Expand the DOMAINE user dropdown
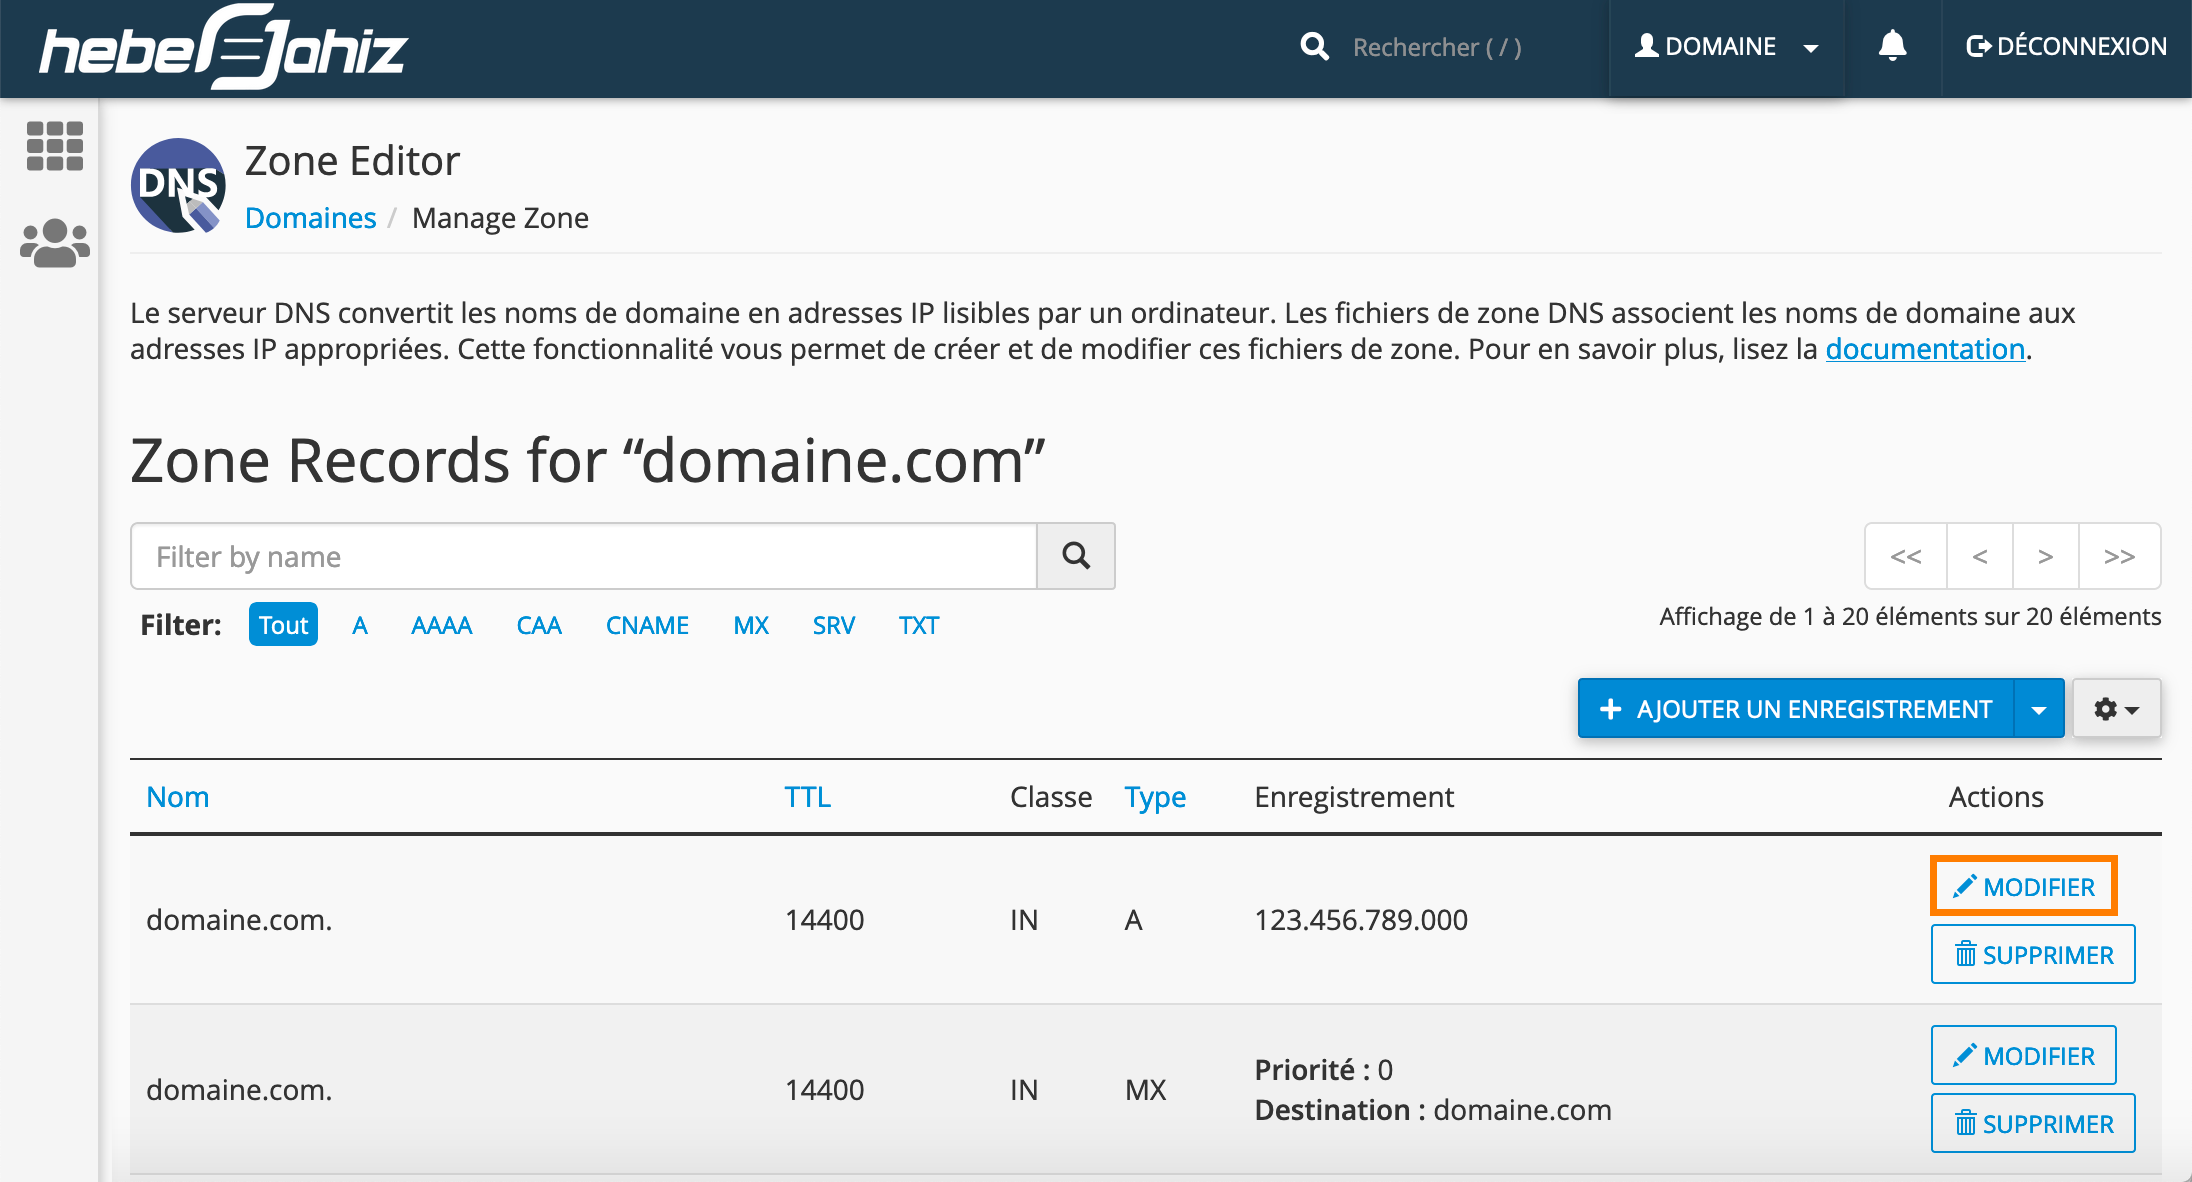The width and height of the screenshot is (2192, 1182). click(x=1726, y=47)
